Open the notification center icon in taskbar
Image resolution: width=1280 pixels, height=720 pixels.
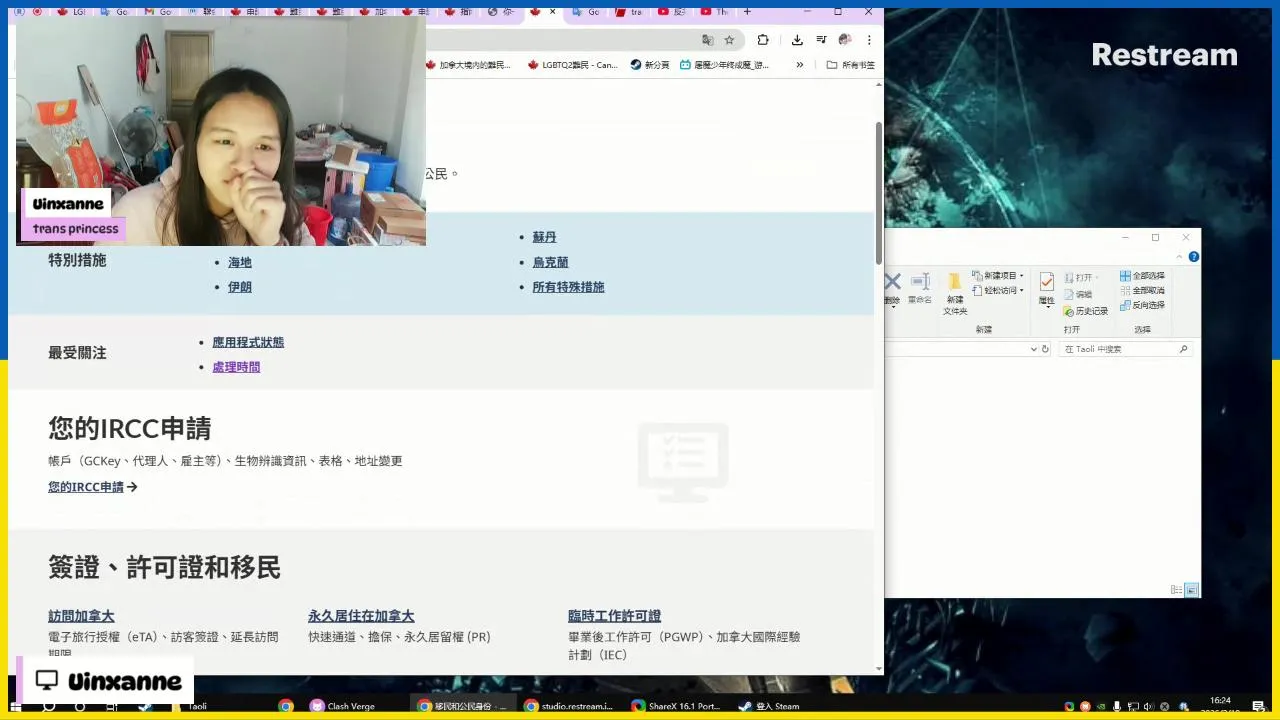[x=1259, y=706]
